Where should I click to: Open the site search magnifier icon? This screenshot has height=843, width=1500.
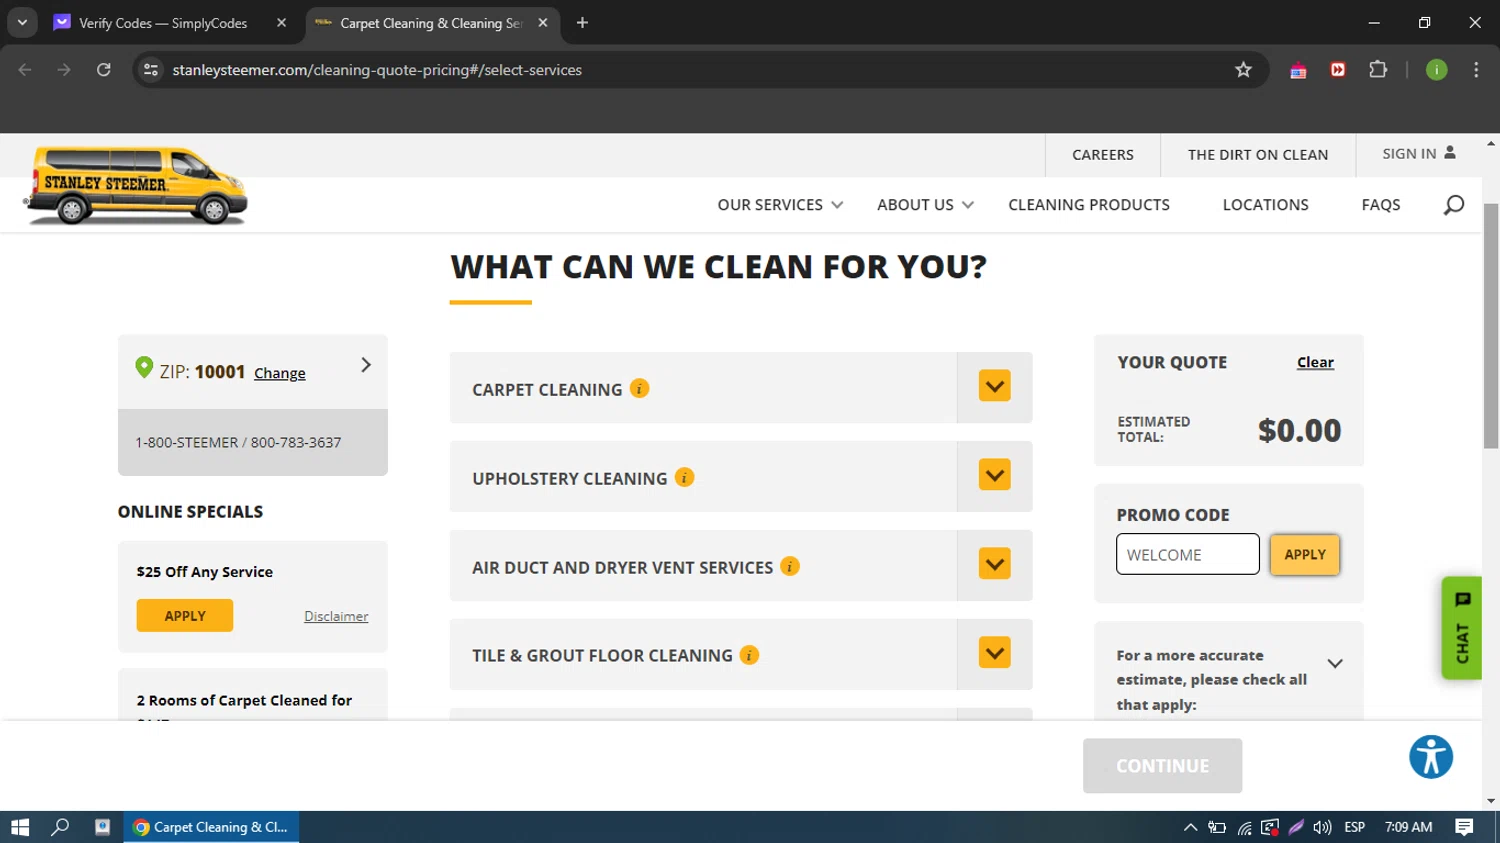click(x=1453, y=205)
